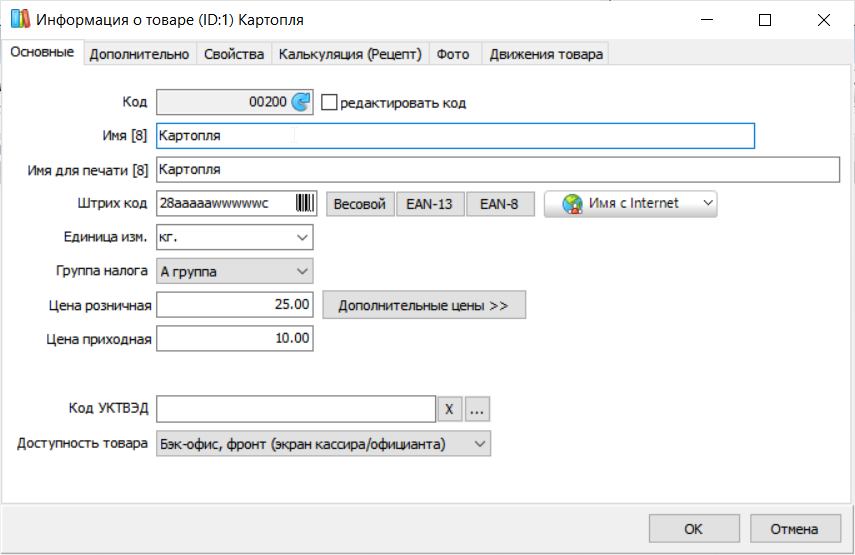Click the Весовой button
Viewport: 855px width, 555px height.
360,204
